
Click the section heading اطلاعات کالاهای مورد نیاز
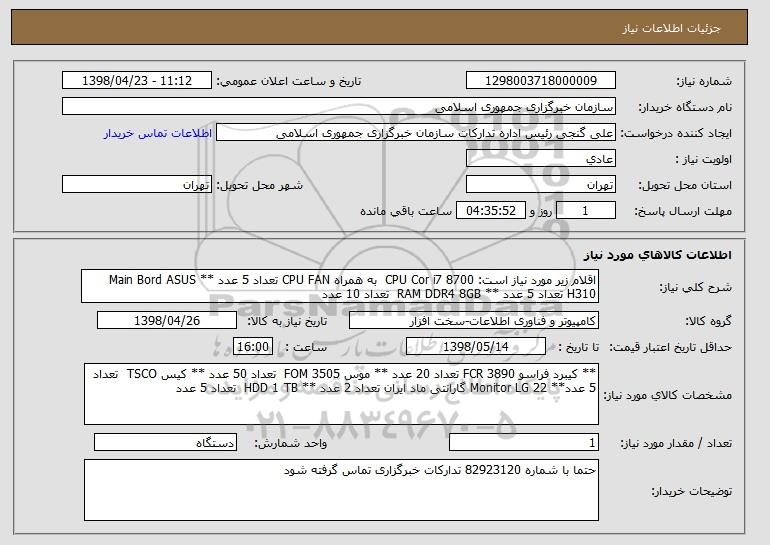click(657, 255)
